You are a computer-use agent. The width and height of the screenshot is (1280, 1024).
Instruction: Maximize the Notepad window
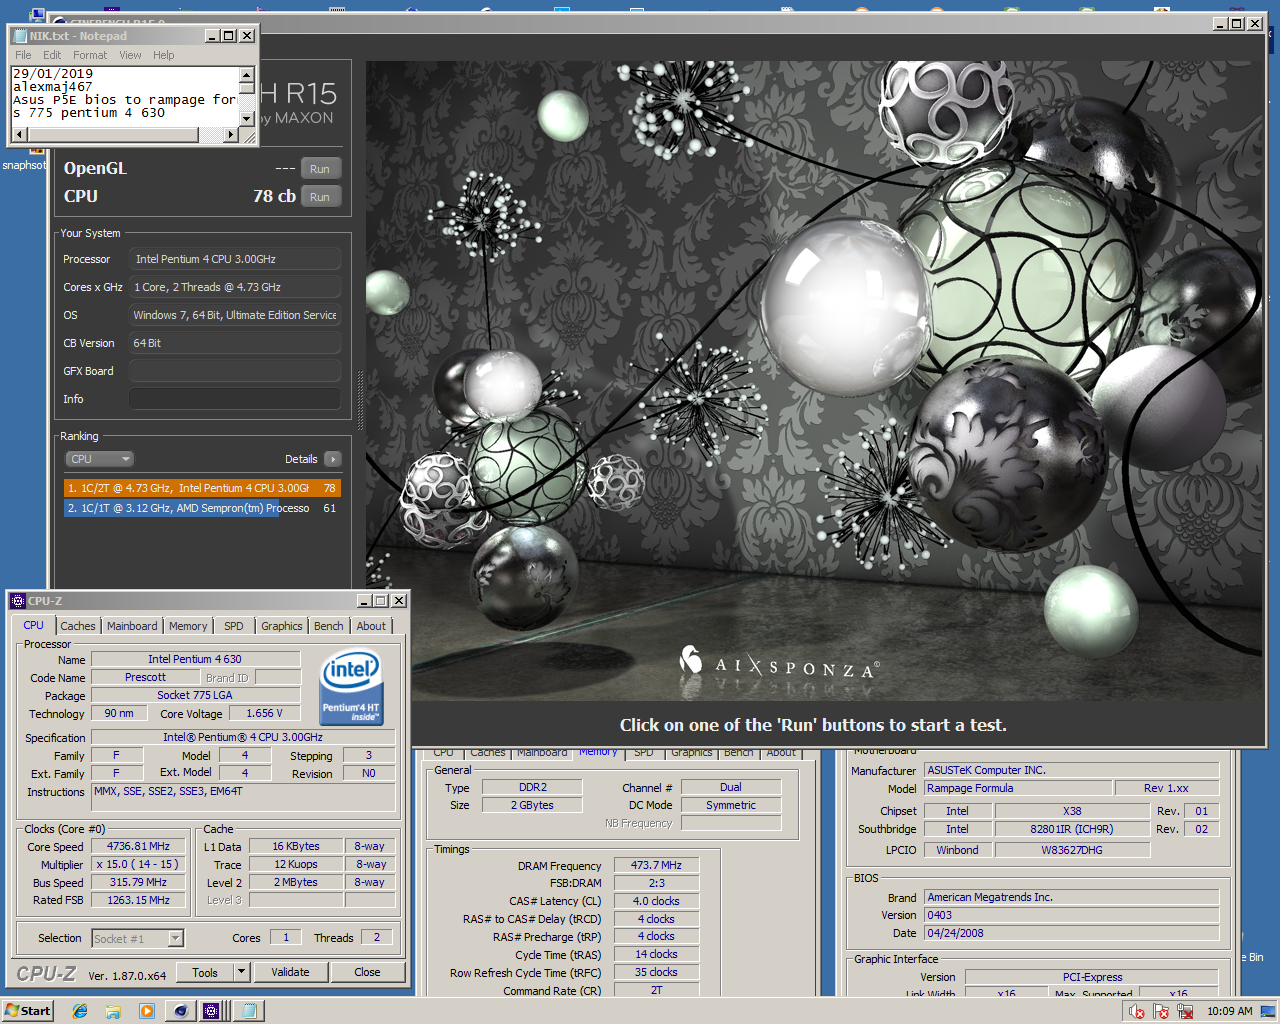229,35
